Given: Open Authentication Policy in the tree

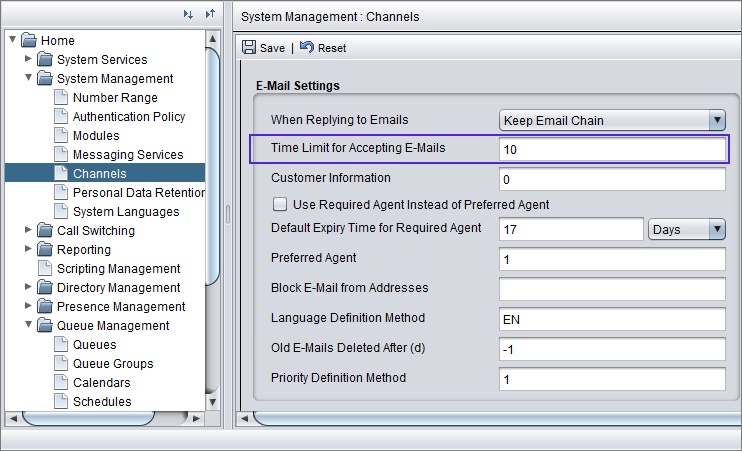Looking at the screenshot, I should click(128, 117).
